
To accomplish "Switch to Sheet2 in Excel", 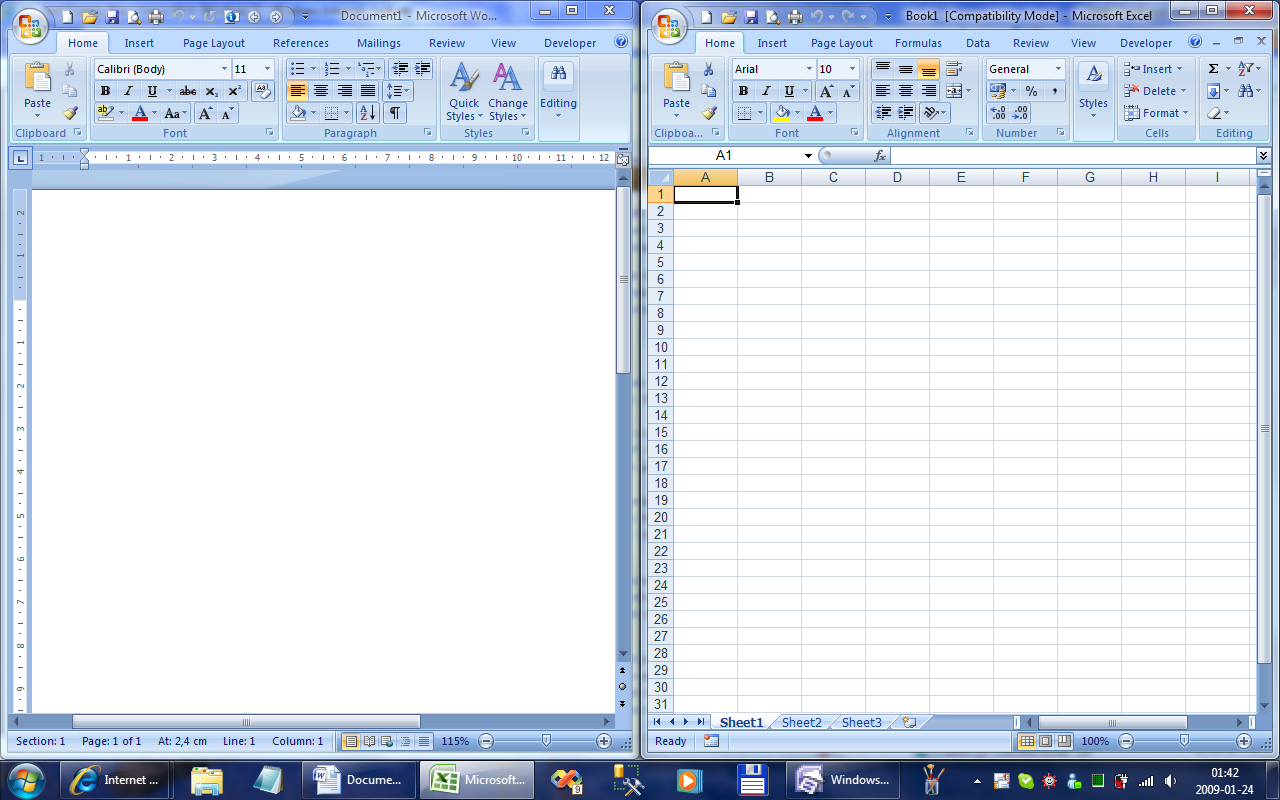I will point(802,722).
